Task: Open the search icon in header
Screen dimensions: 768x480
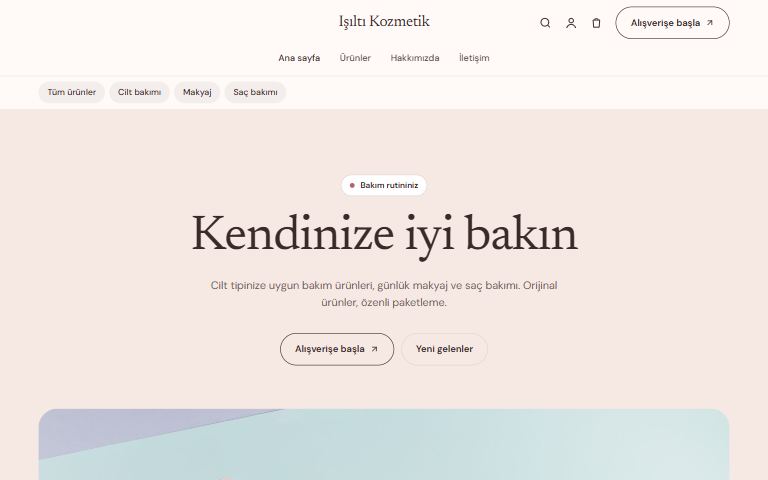Action: click(x=545, y=23)
